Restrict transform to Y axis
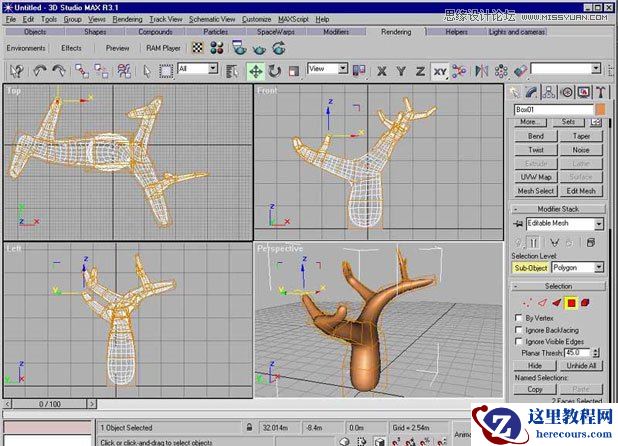 (x=401, y=71)
